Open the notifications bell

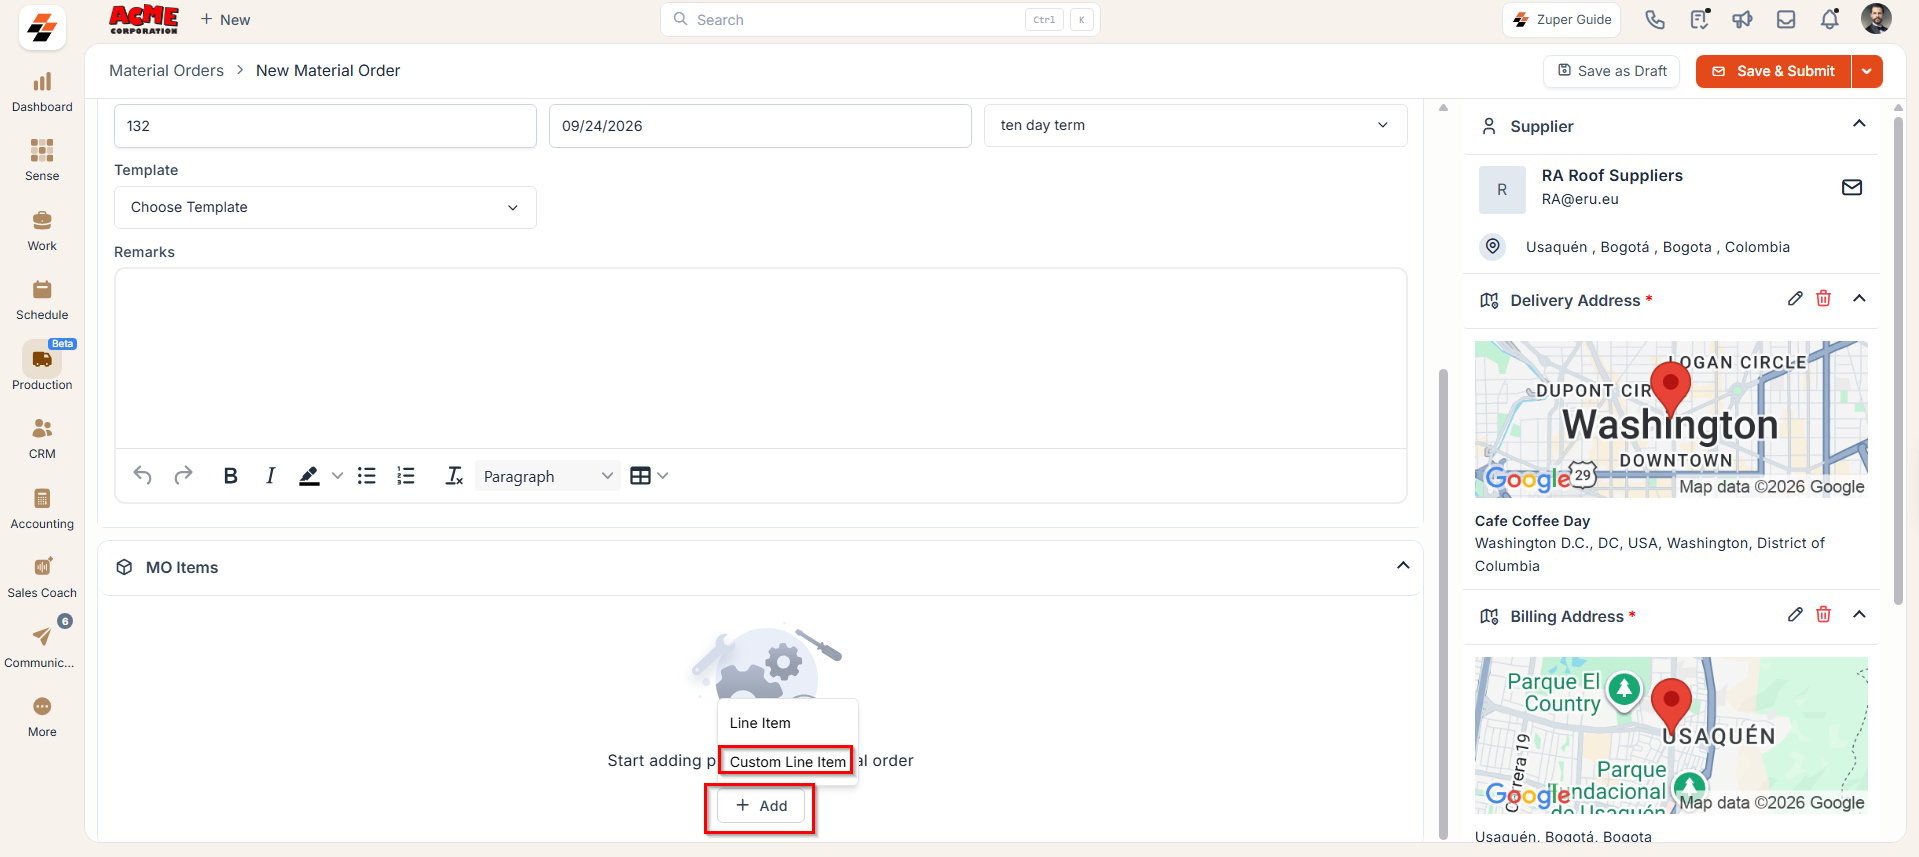(x=1829, y=20)
